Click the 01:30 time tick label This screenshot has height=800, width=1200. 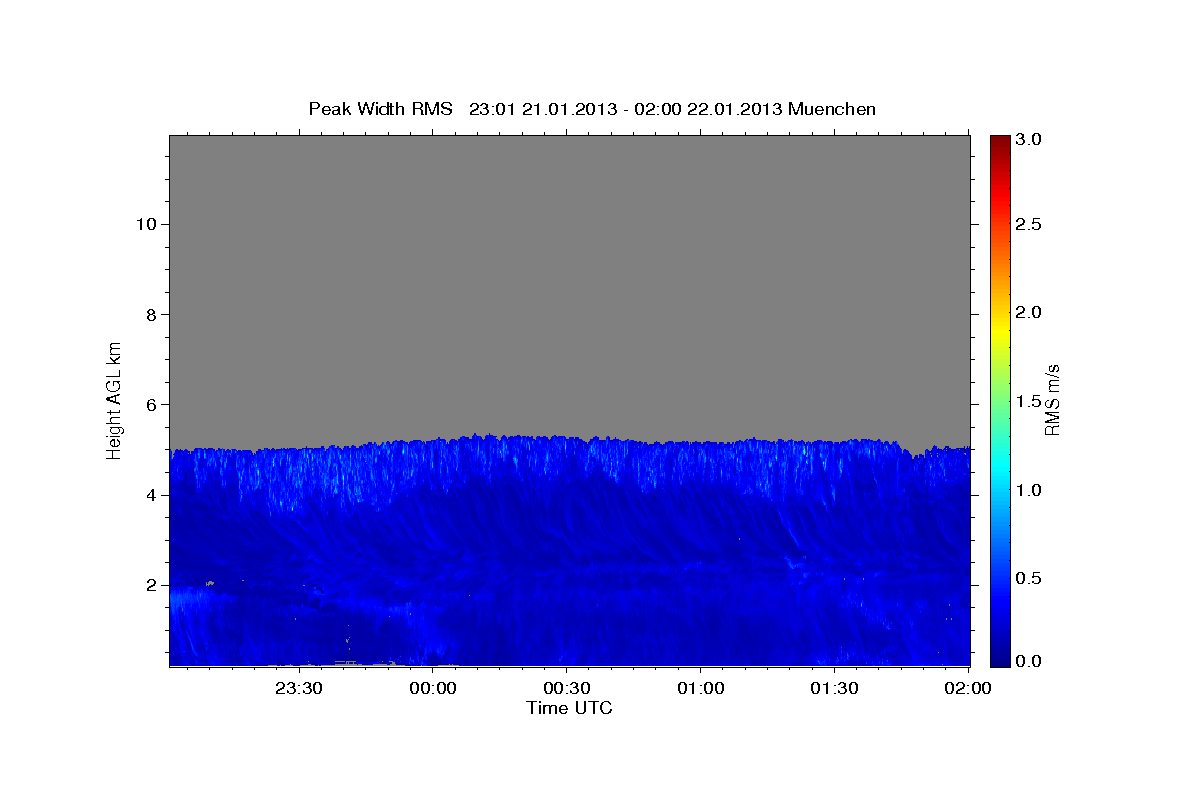click(835, 689)
